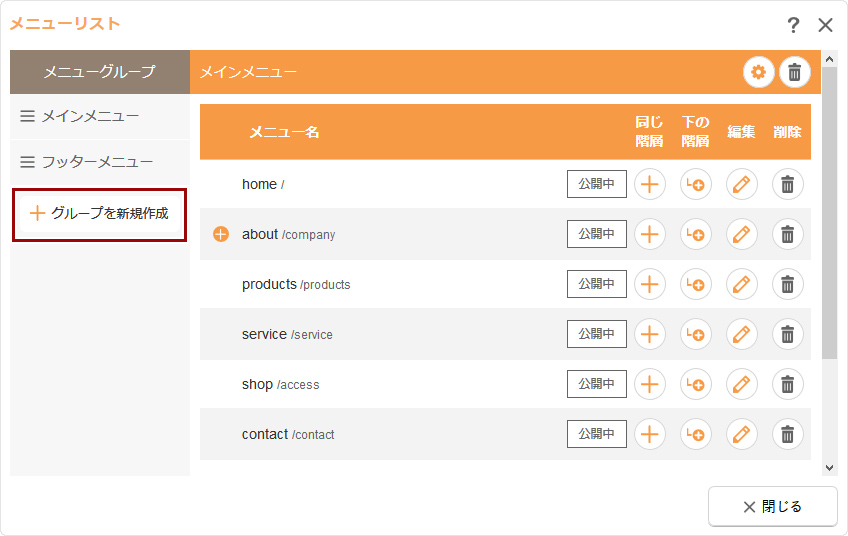Click グループを新規作成 button
Viewport: 848px width, 536px height.
point(100,214)
